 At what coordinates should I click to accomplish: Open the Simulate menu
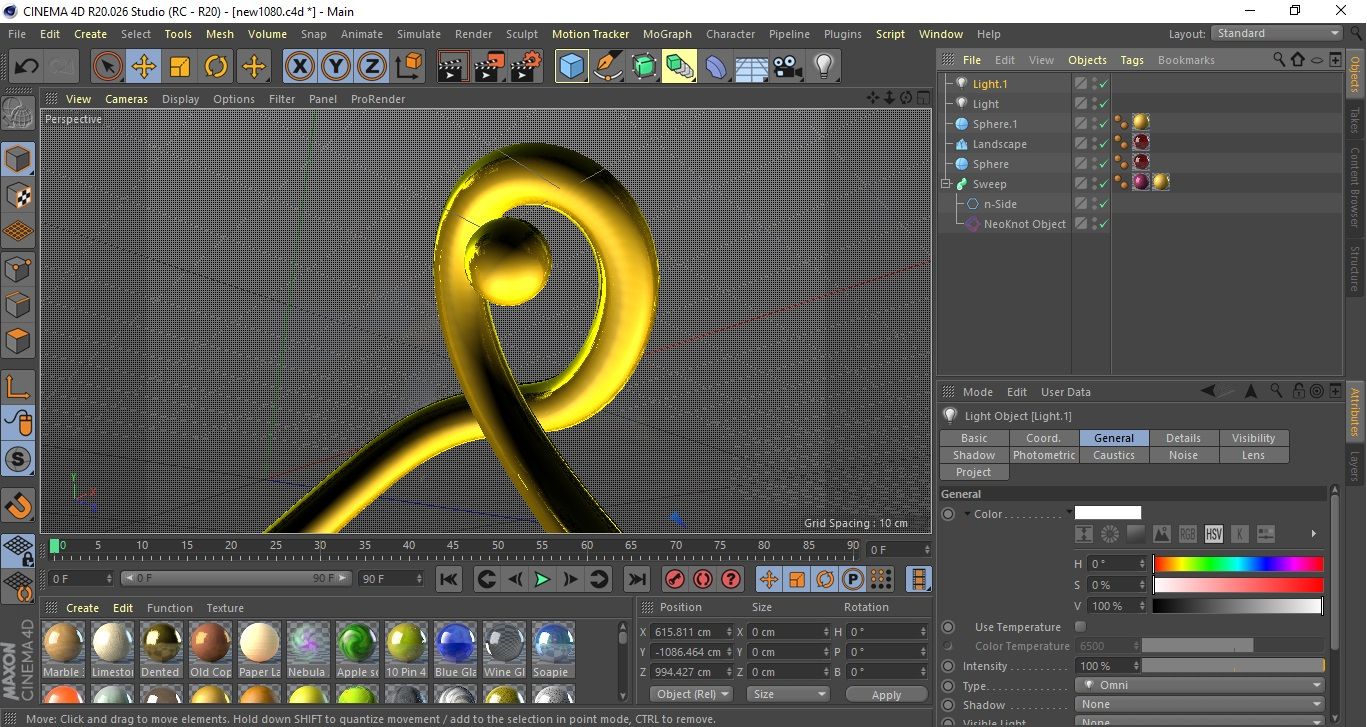[x=419, y=34]
